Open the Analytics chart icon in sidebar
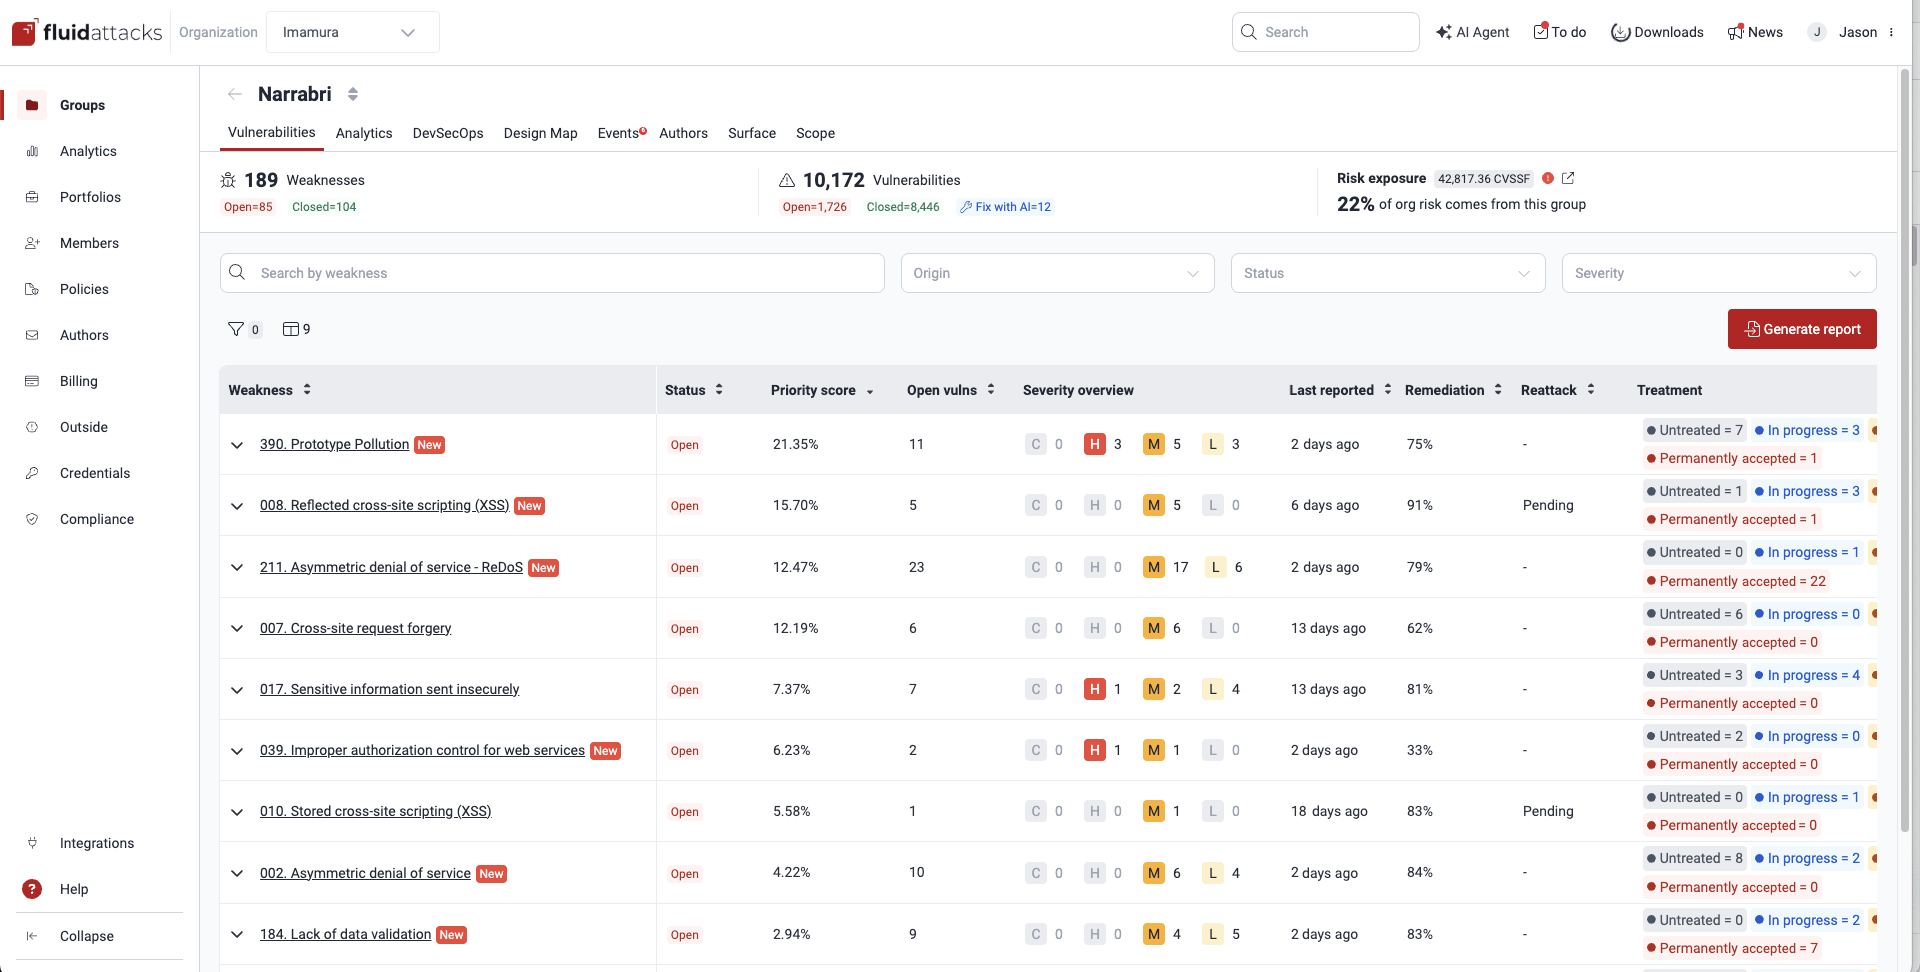Viewport: 1920px width, 972px height. 32,151
